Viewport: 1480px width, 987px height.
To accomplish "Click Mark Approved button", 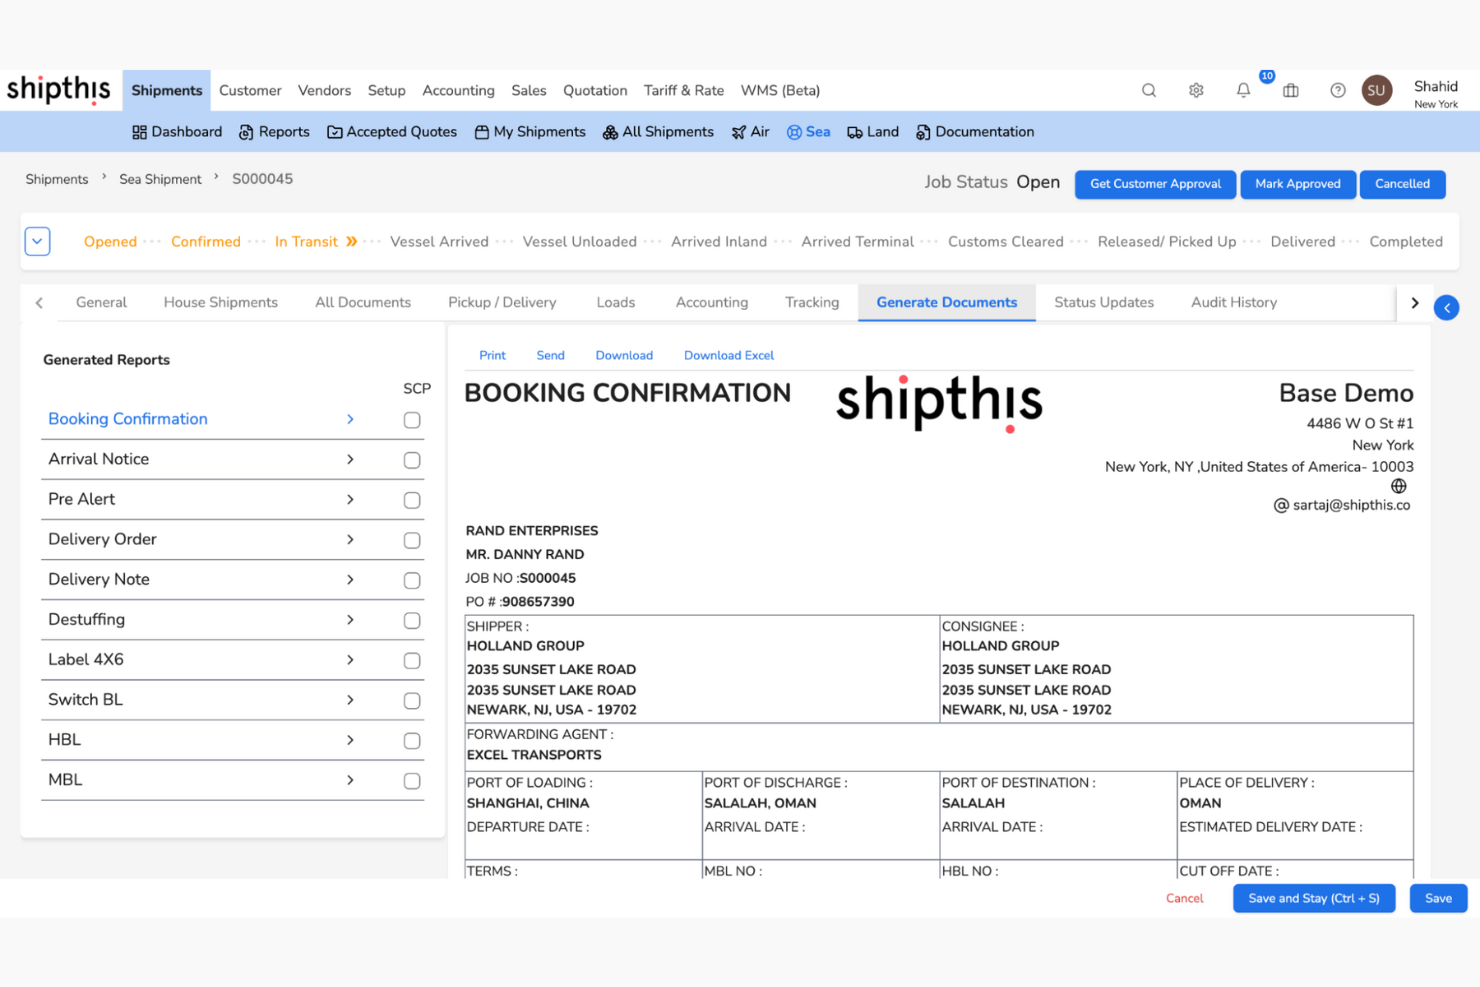I will click(x=1298, y=184).
